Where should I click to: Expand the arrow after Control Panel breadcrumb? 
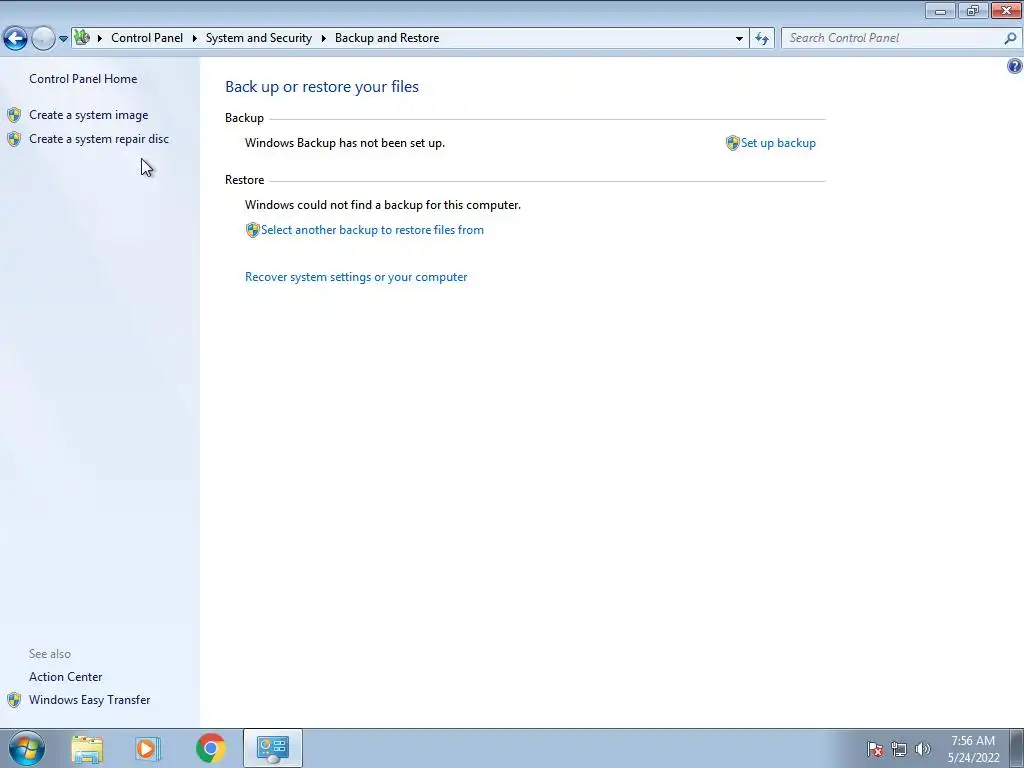195,38
